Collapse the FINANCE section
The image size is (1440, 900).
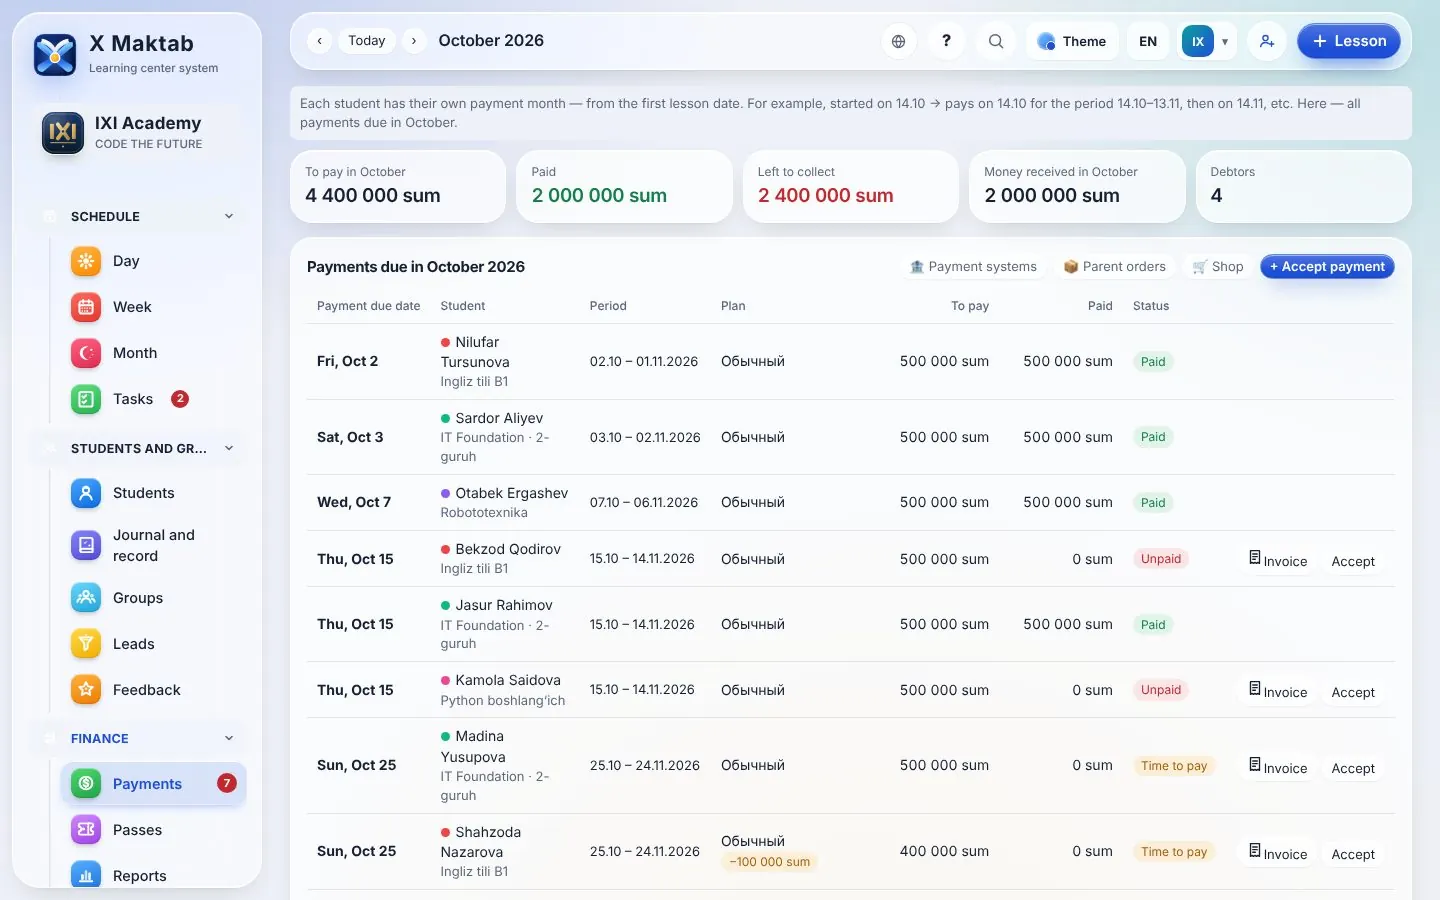pyautogui.click(x=229, y=738)
